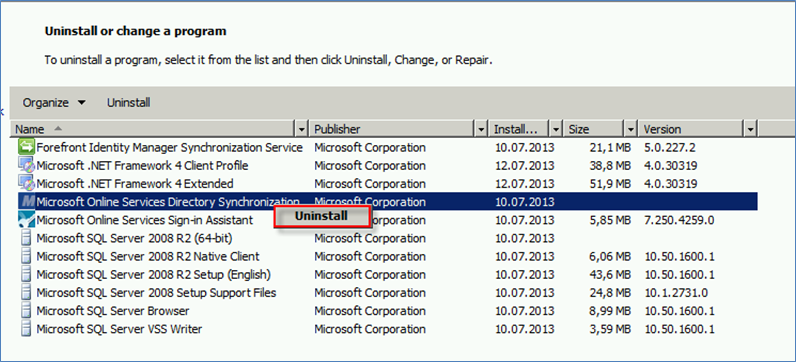This screenshot has width=796, height=362.
Task: Click the SQL Server 2008 R2 (64-bit) icon
Action: pos(26,238)
